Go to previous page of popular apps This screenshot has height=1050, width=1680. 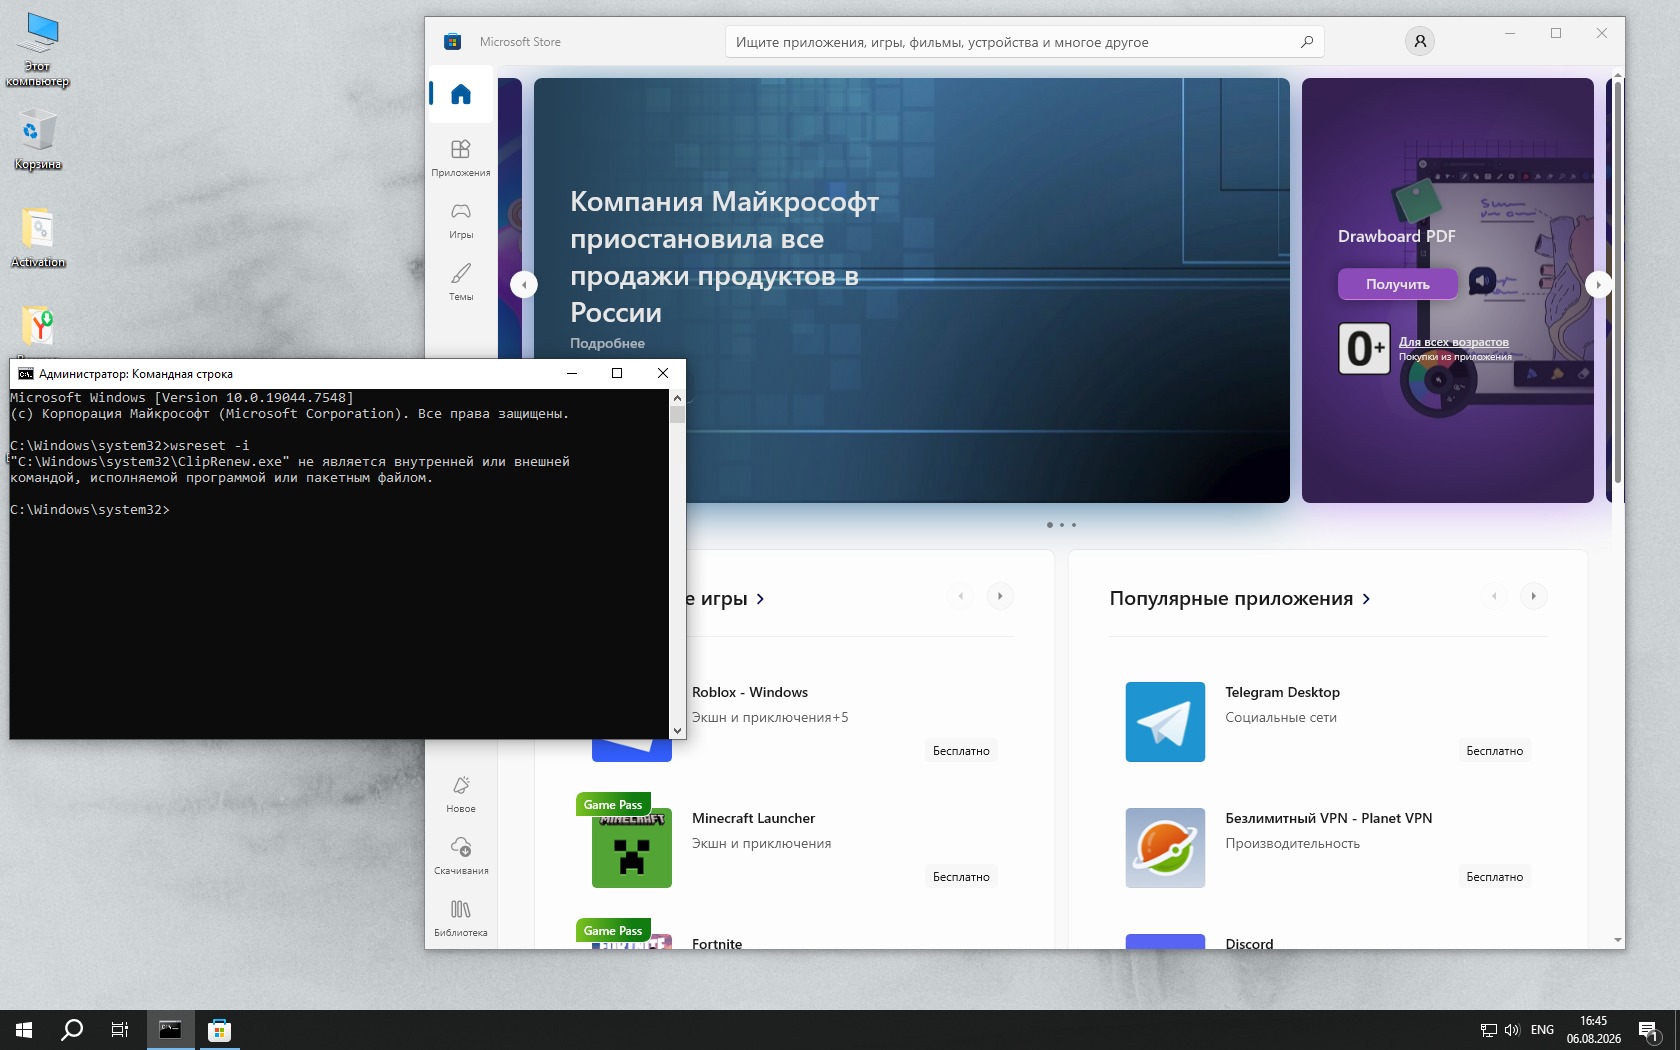[x=1494, y=596]
